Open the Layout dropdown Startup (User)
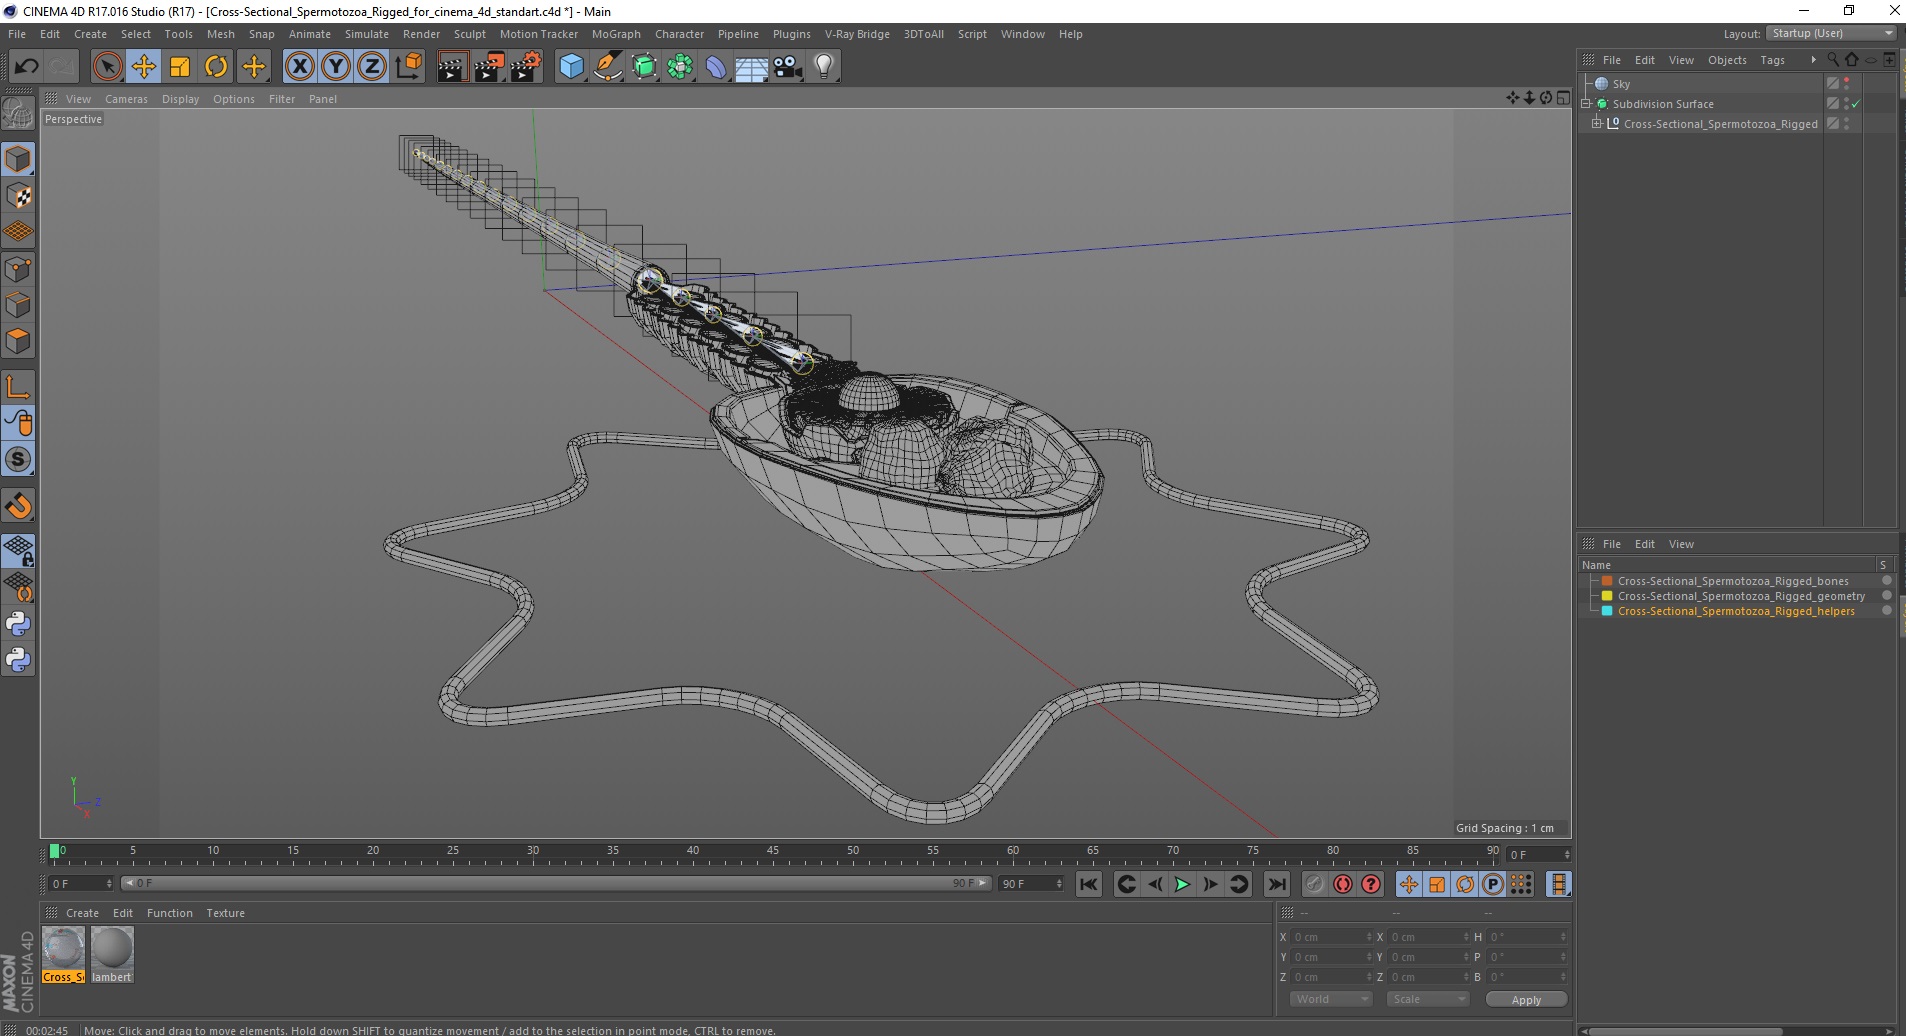Screen dimensions: 1906x1036 [1831, 33]
